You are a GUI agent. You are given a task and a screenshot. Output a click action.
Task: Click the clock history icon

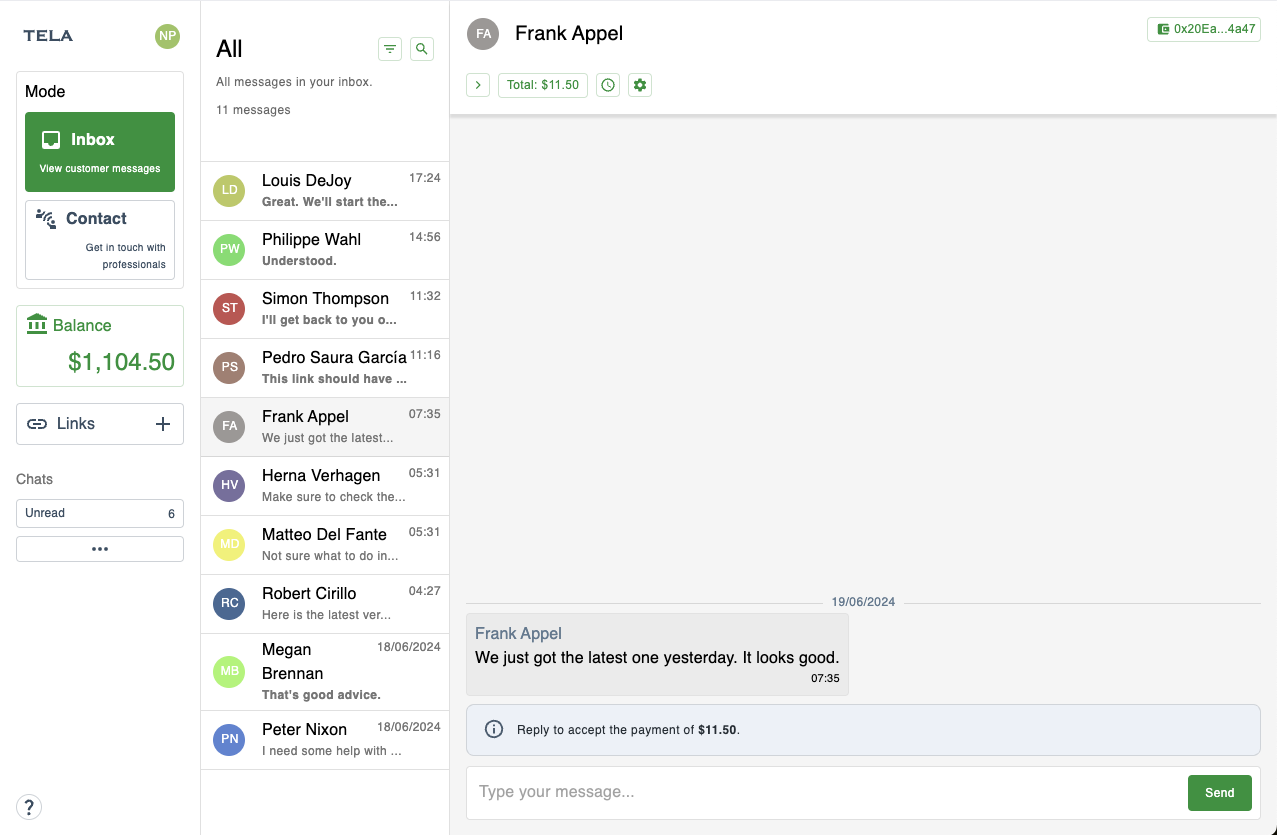click(608, 85)
